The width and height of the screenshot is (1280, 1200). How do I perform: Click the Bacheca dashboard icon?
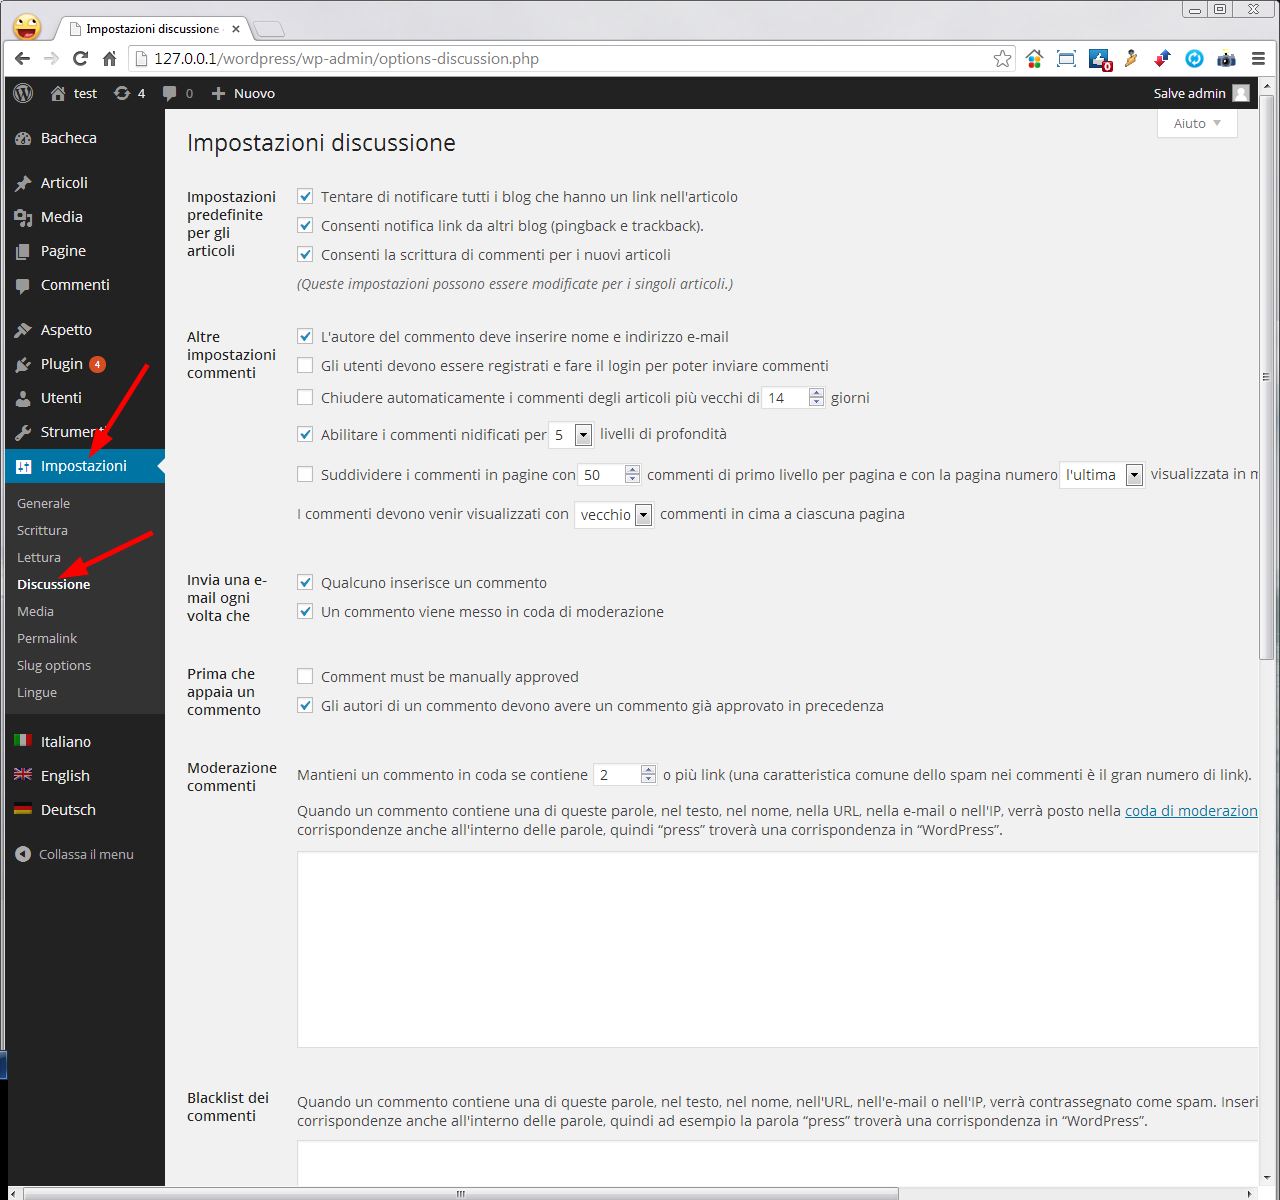(x=24, y=139)
